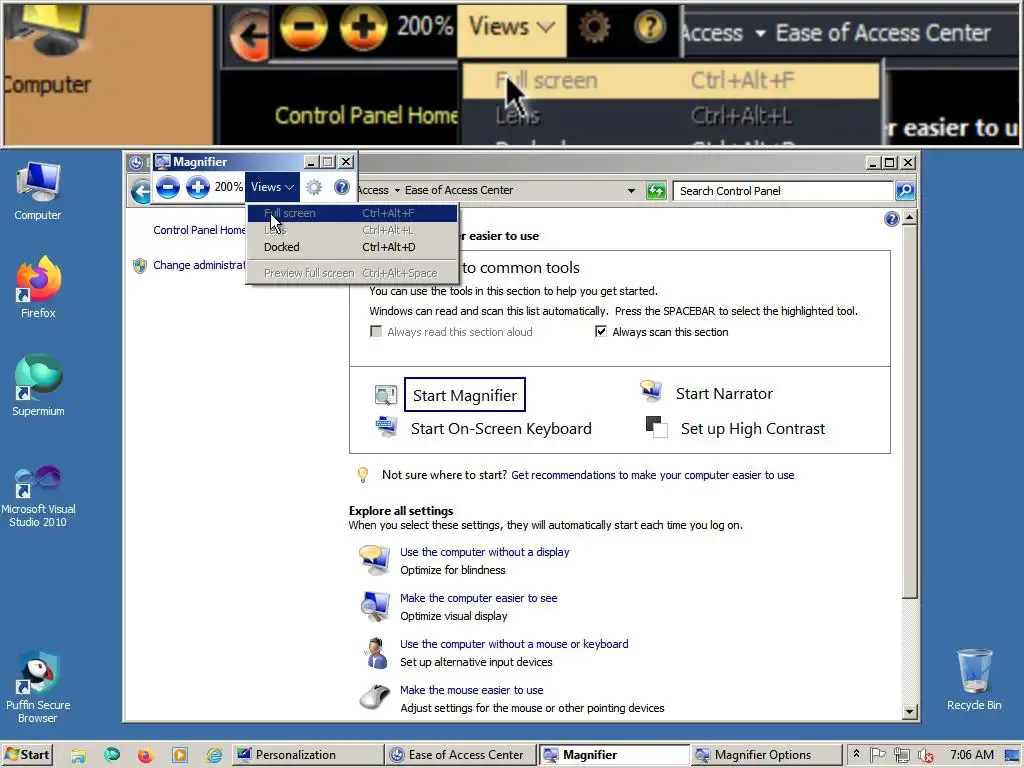
Task: Click scrollbar down arrow in Ease of Access
Action: tap(909, 712)
